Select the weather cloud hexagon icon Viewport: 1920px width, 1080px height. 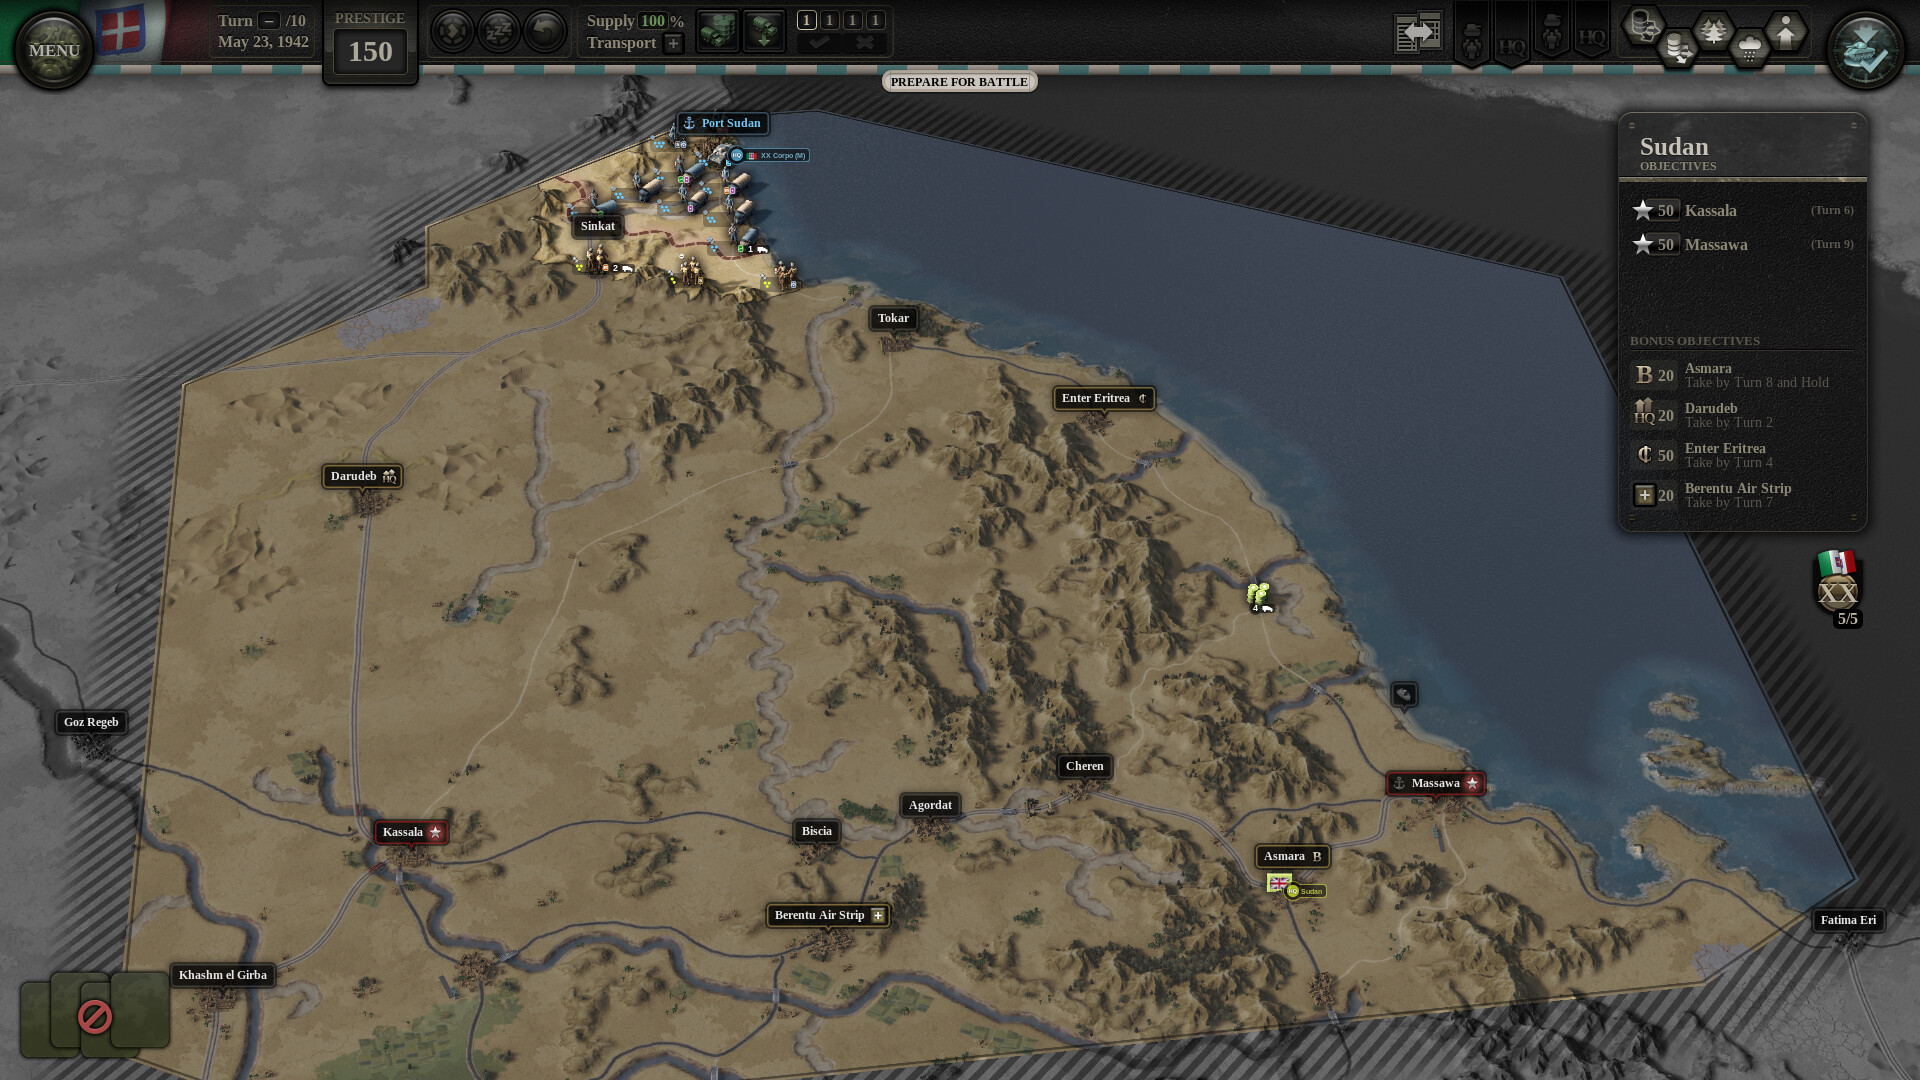tap(1749, 46)
